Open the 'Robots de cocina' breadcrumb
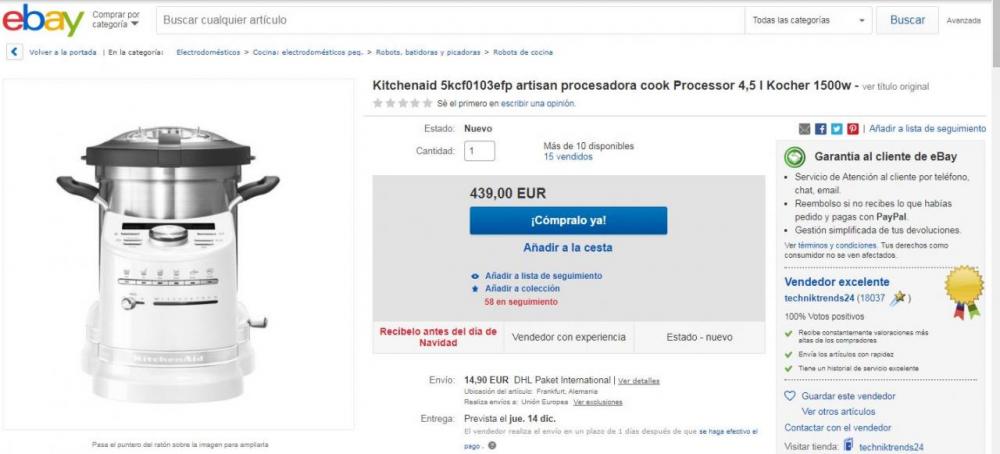Image resolution: width=1000 pixels, height=454 pixels. coord(523,52)
